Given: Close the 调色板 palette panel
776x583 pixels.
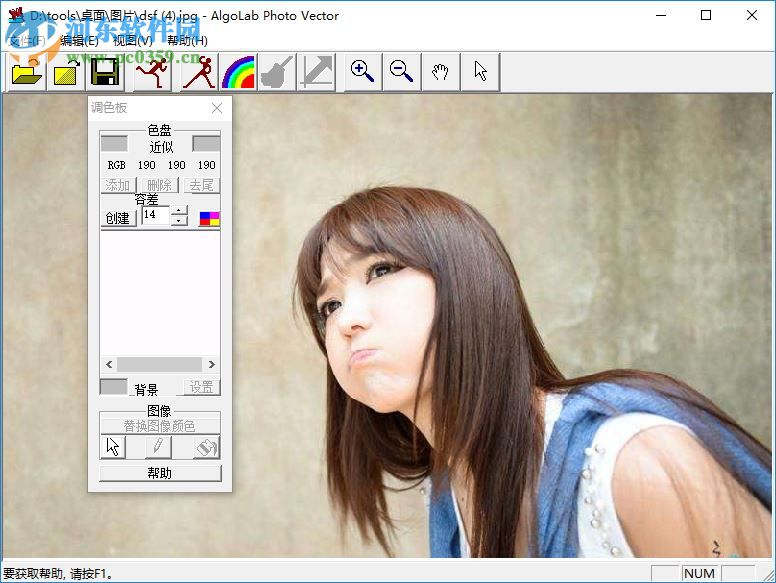Looking at the screenshot, I should pos(217,108).
